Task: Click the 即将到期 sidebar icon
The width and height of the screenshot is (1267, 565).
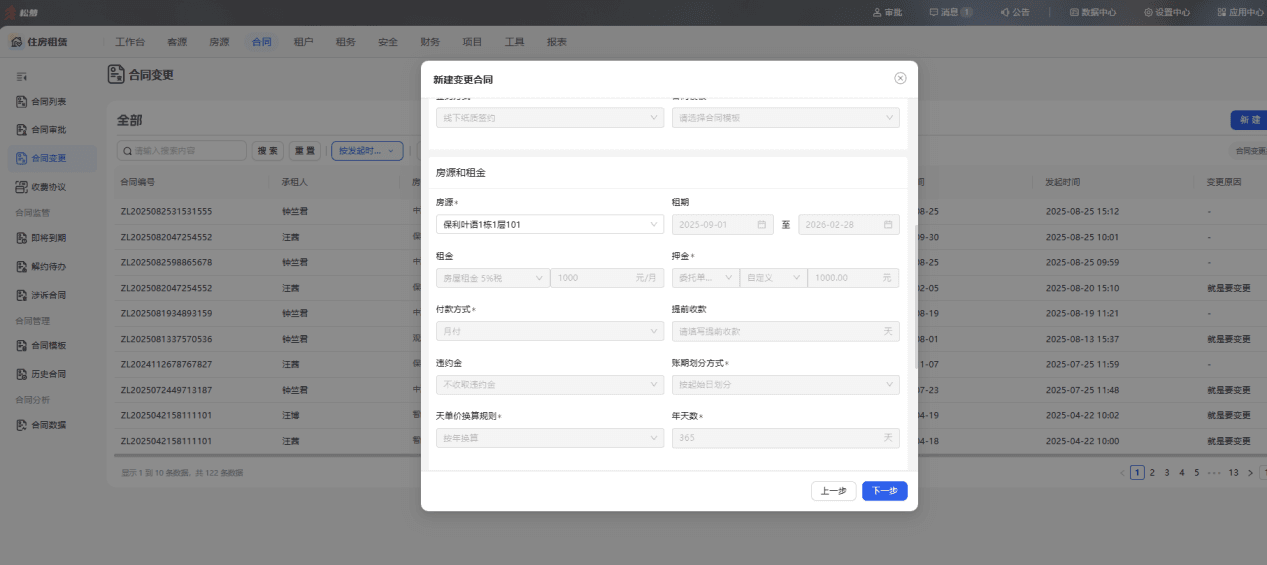Action: 22,238
